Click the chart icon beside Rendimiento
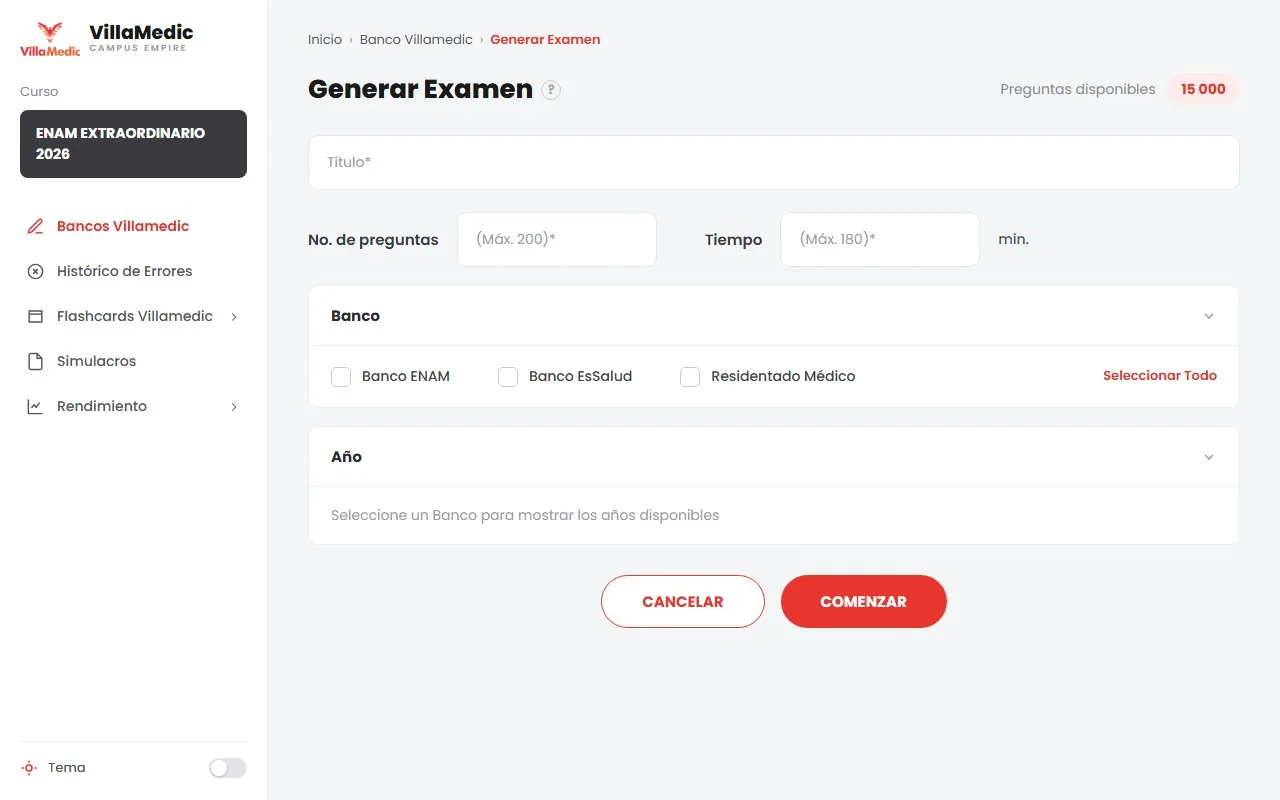The height and width of the screenshot is (800, 1280). click(35, 406)
